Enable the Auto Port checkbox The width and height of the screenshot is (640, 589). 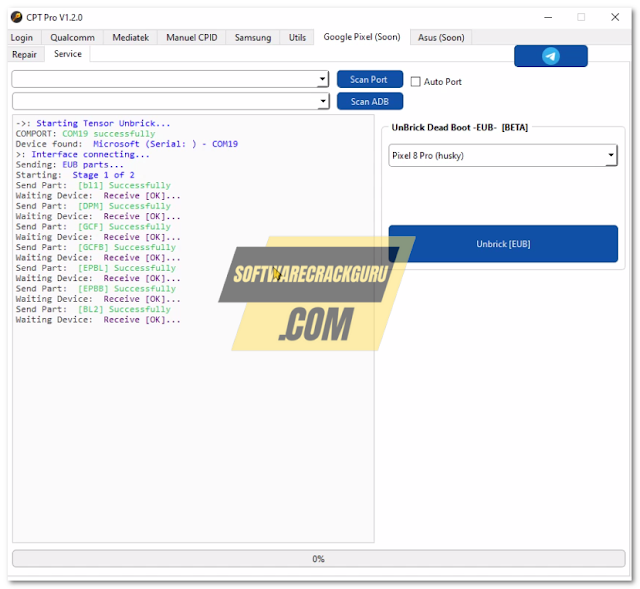416,81
